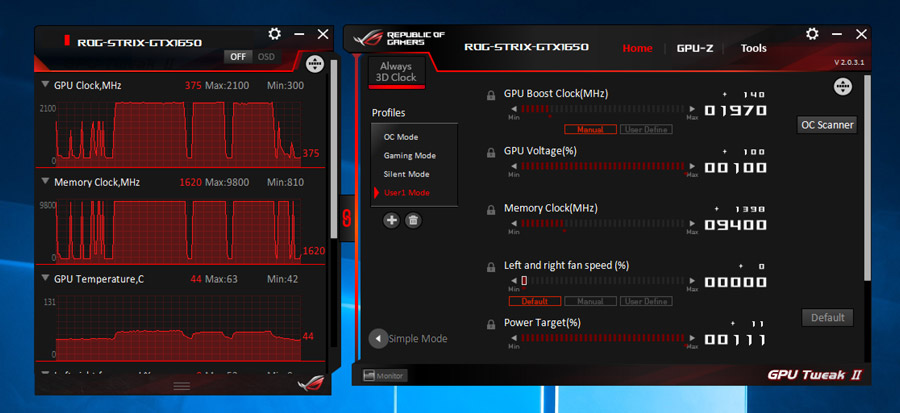
Task: Click the Memory Clock slider bar
Action: click(603, 223)
